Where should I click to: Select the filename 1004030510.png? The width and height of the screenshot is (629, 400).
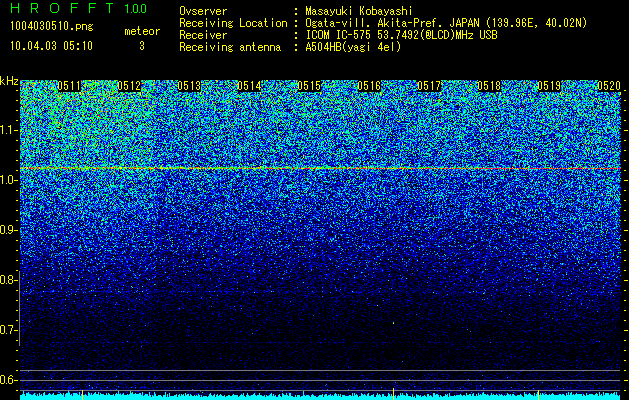point(52,26)
